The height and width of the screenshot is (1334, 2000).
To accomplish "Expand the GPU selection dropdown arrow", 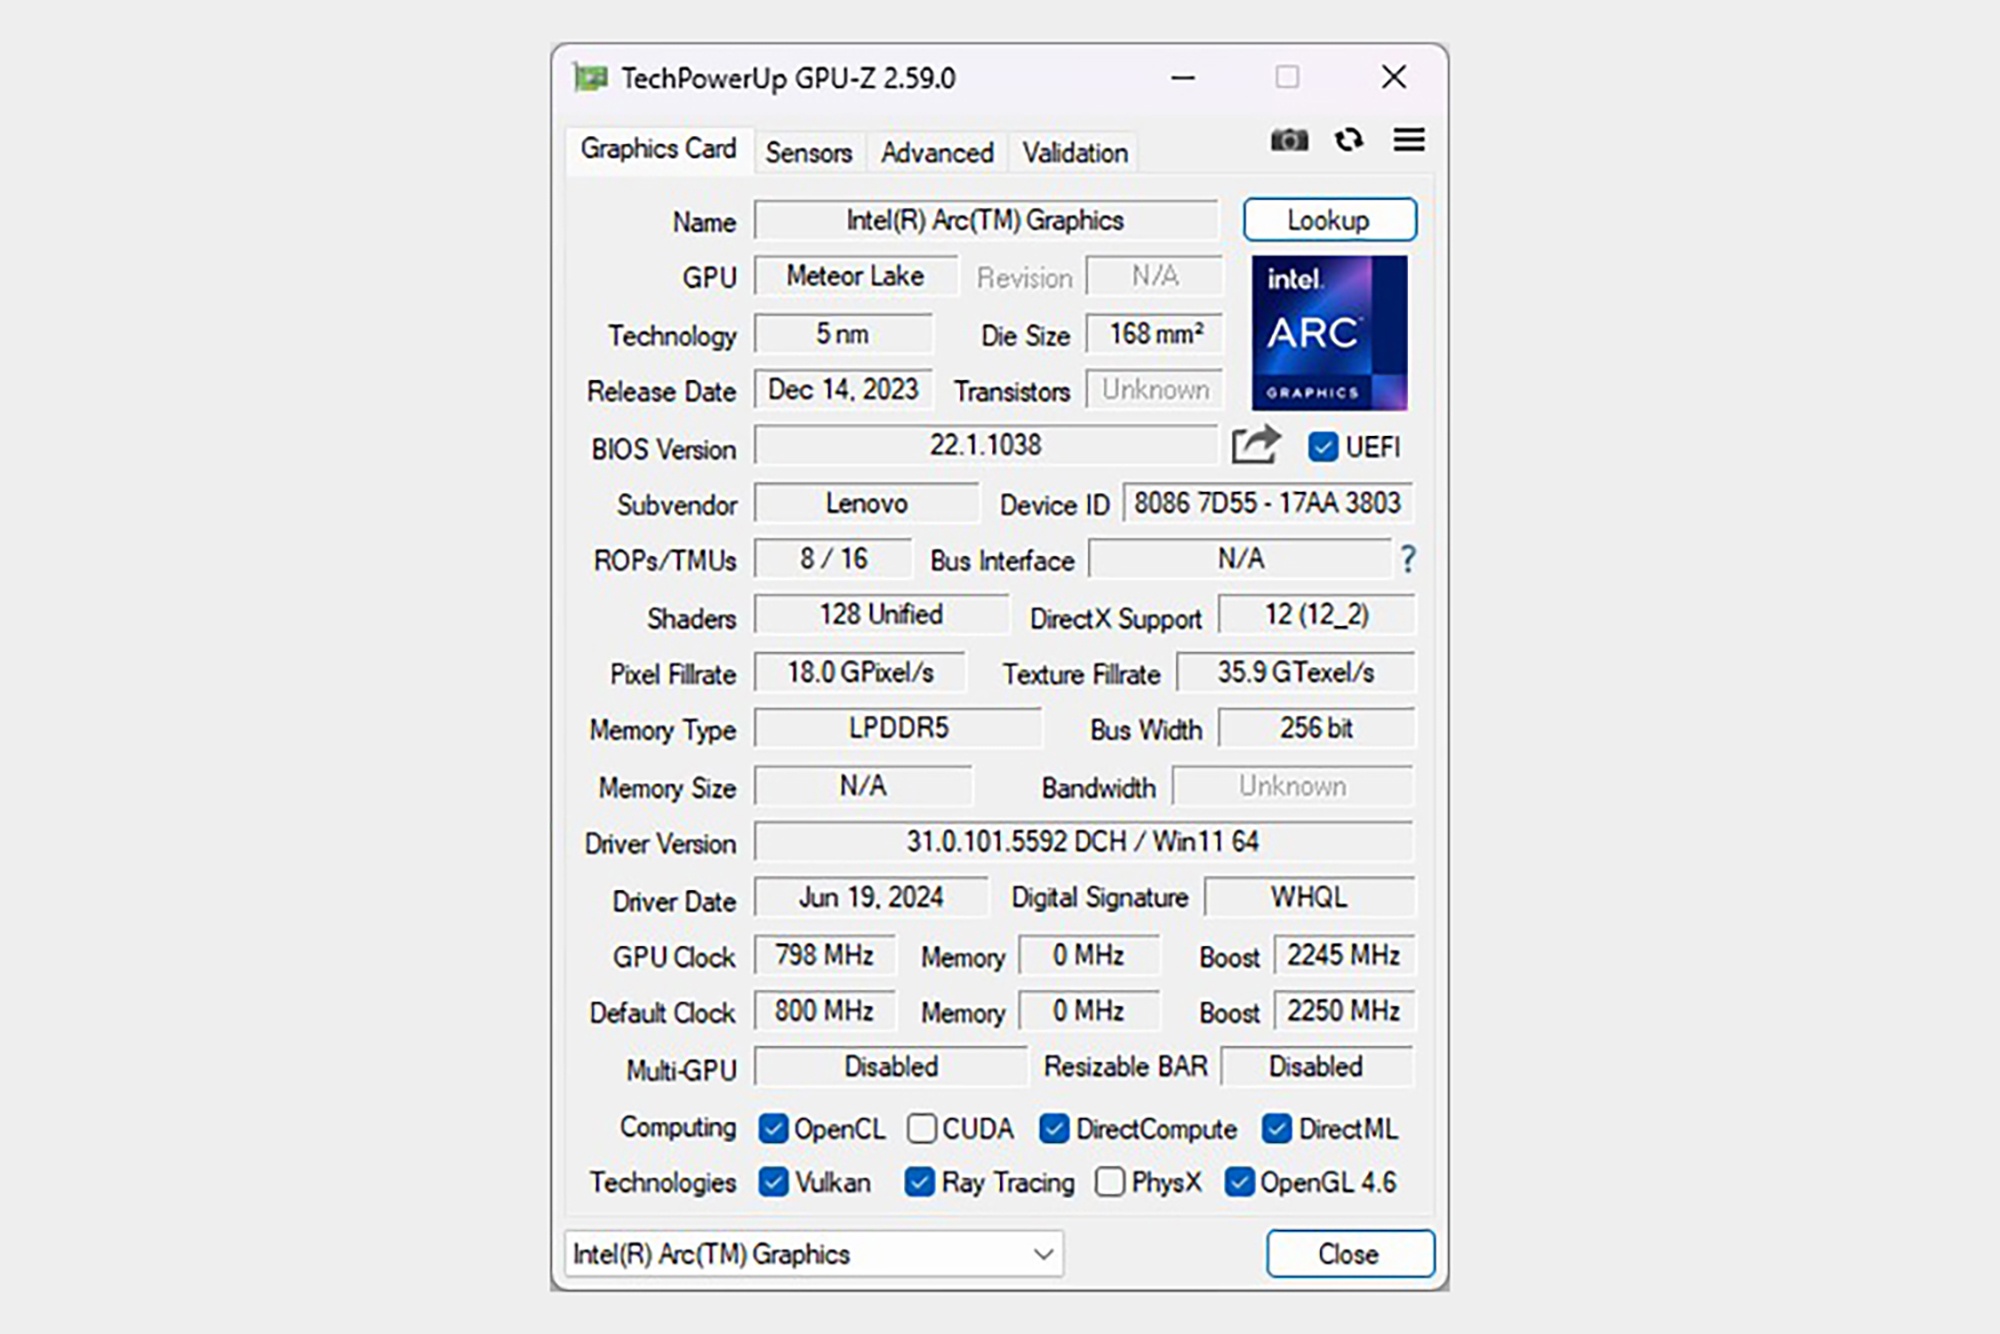I will click(x=1043, y=1254).
